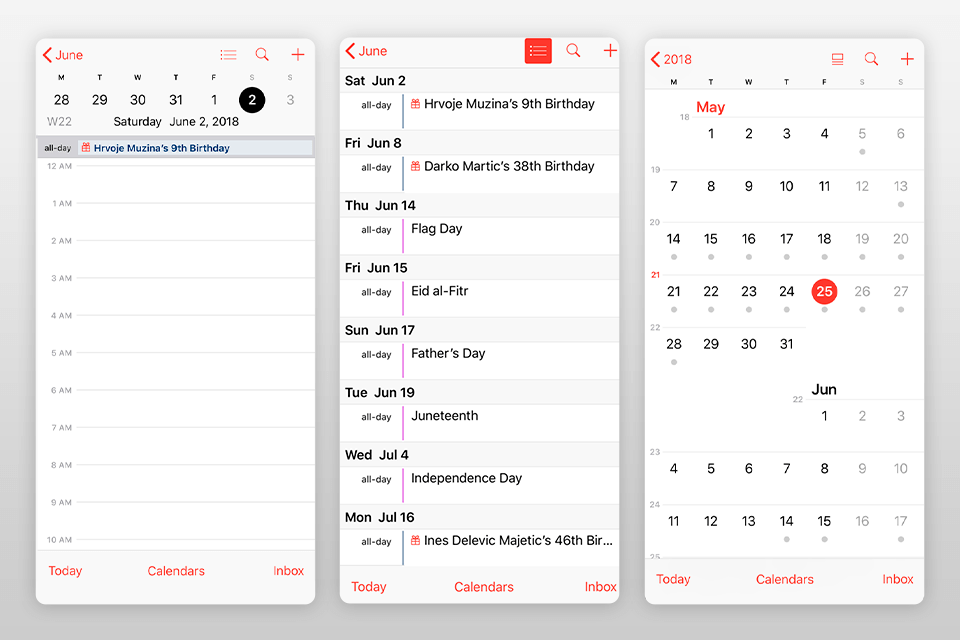Screen dimensions: 960x640
Task: Toggle the highlighted list view mode off
Action: point(538,51)
